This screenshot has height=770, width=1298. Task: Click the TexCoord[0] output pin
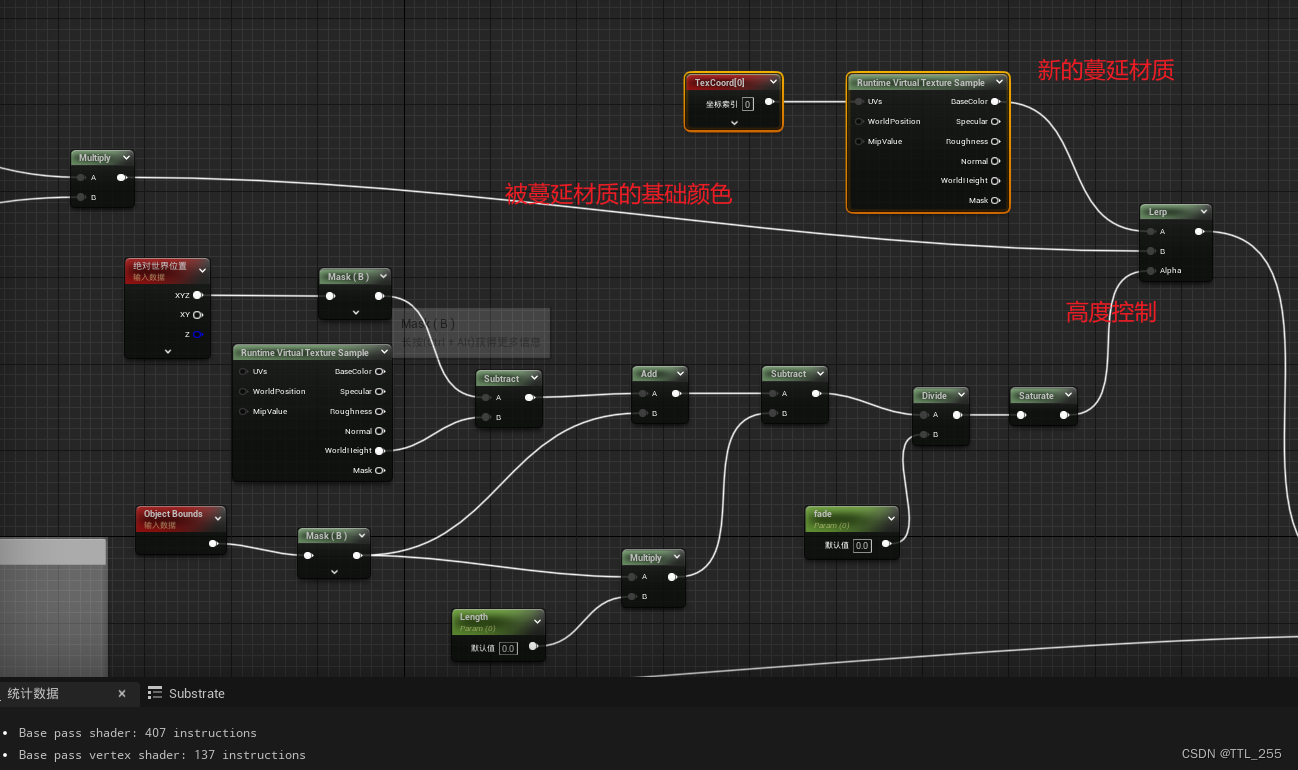click(x=769, y=102)
